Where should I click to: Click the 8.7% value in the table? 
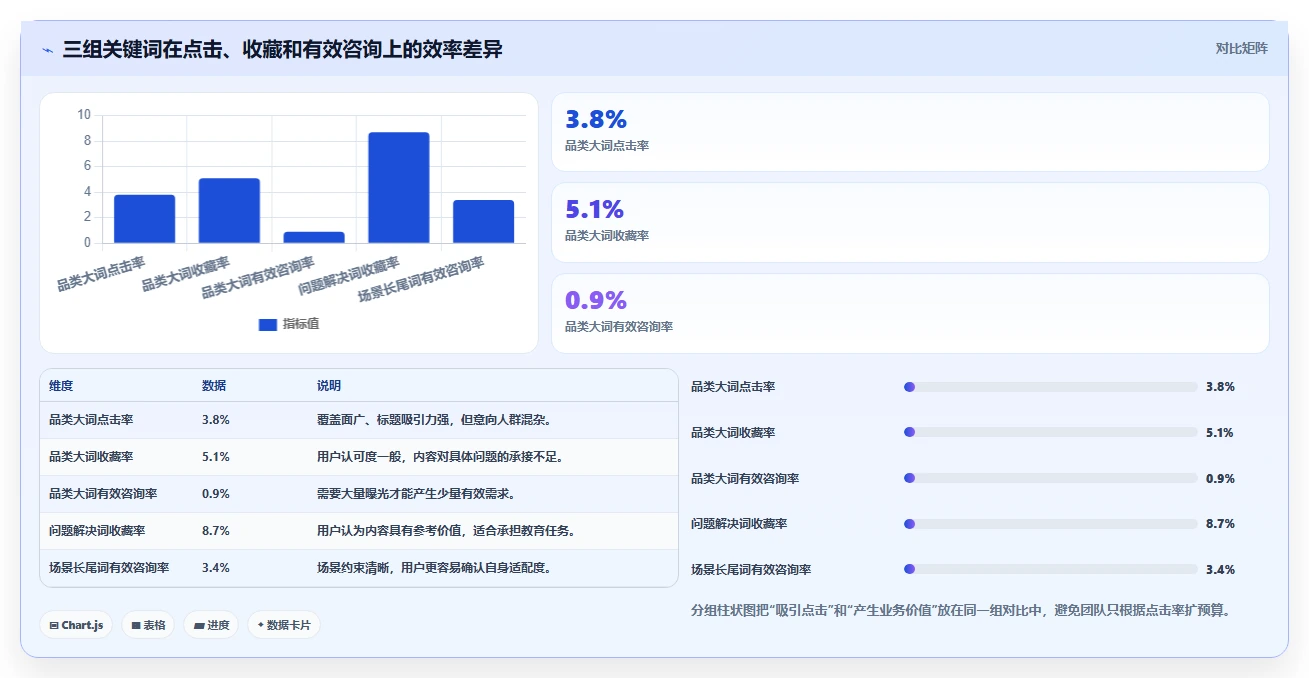(216, 531)
